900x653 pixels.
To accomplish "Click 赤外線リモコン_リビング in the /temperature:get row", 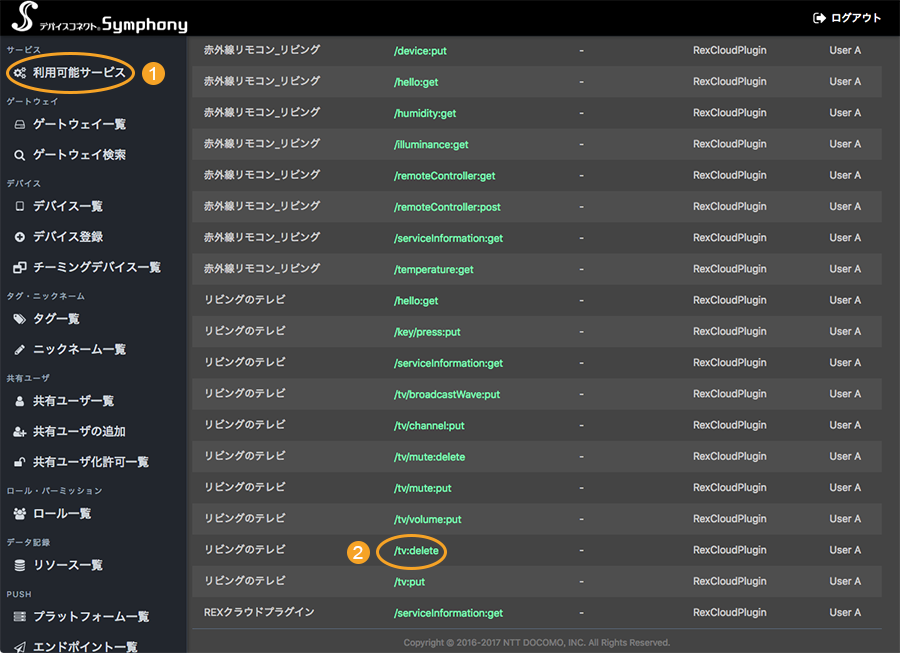I will click(x=262, y=269).
